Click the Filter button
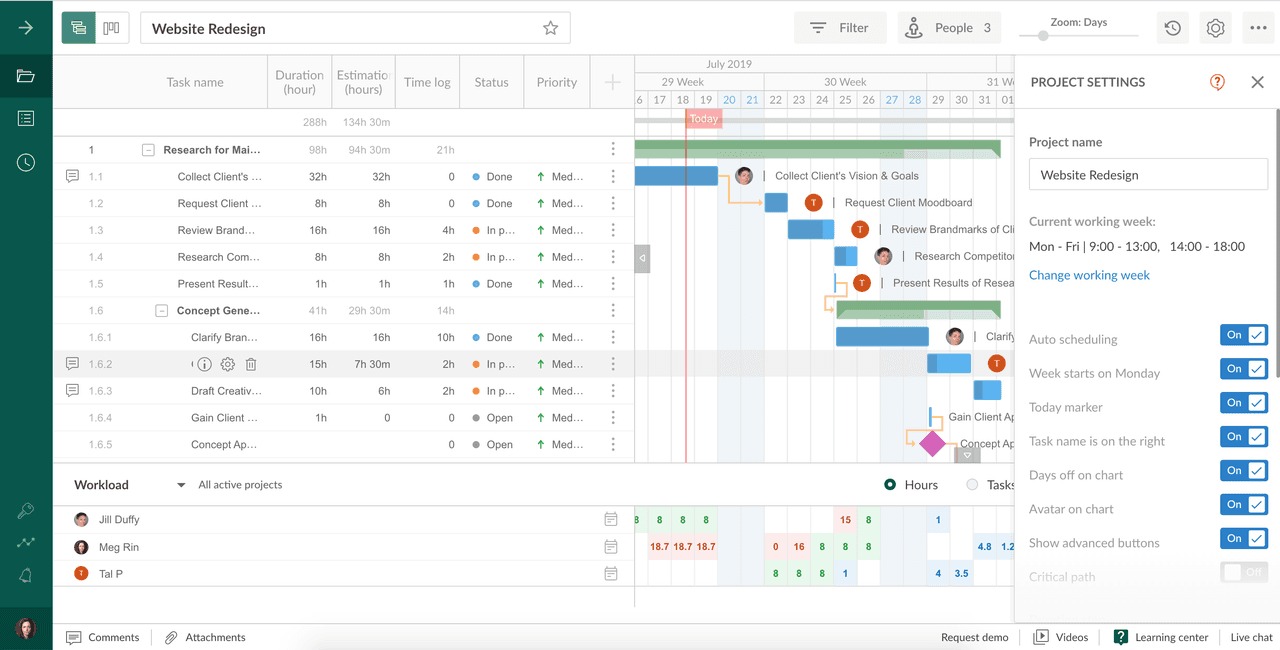The image size is (1280, 650). click(840, 28)
